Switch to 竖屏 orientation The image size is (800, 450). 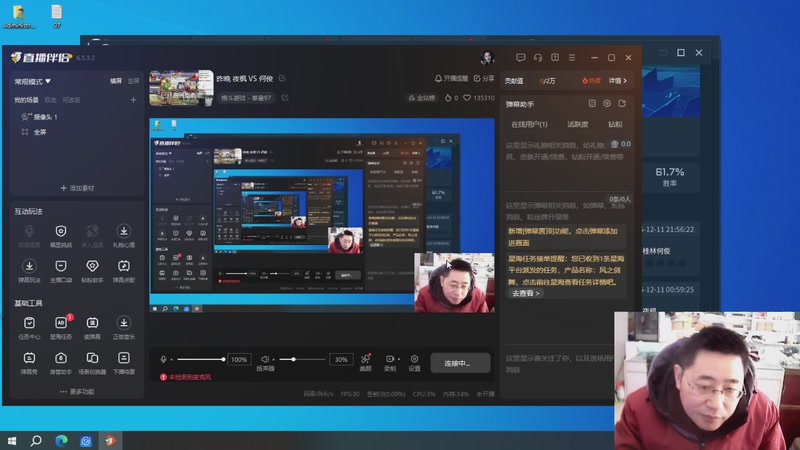133,81
